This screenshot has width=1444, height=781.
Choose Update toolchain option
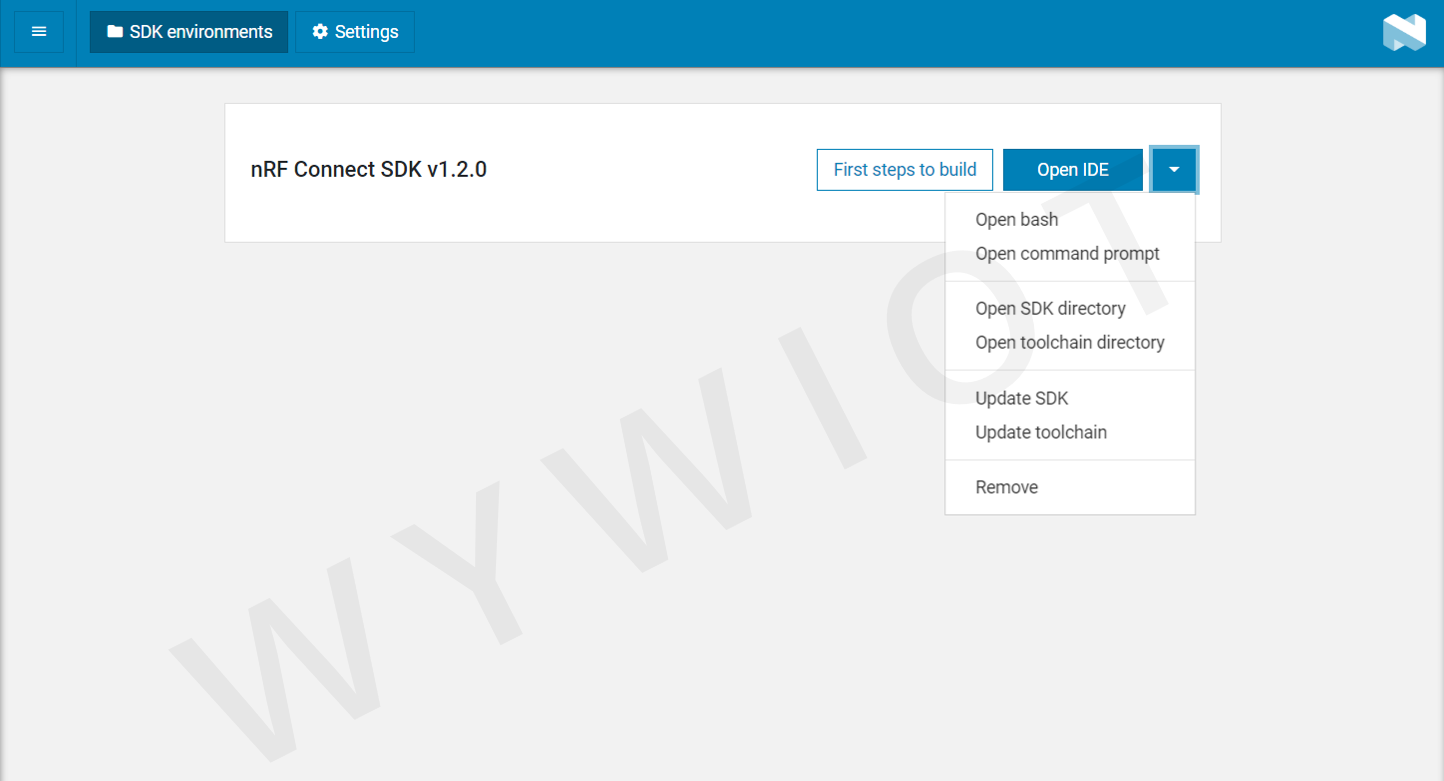click(x=1070, y=433)
